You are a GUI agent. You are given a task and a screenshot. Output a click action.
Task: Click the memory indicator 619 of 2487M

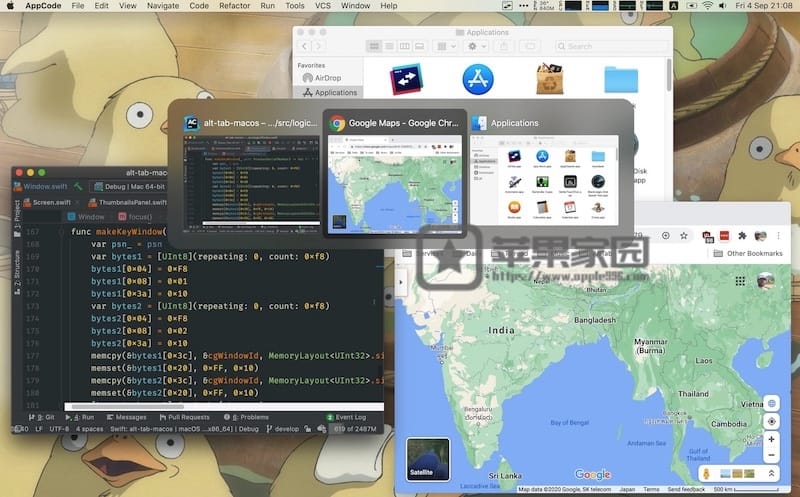355,429
